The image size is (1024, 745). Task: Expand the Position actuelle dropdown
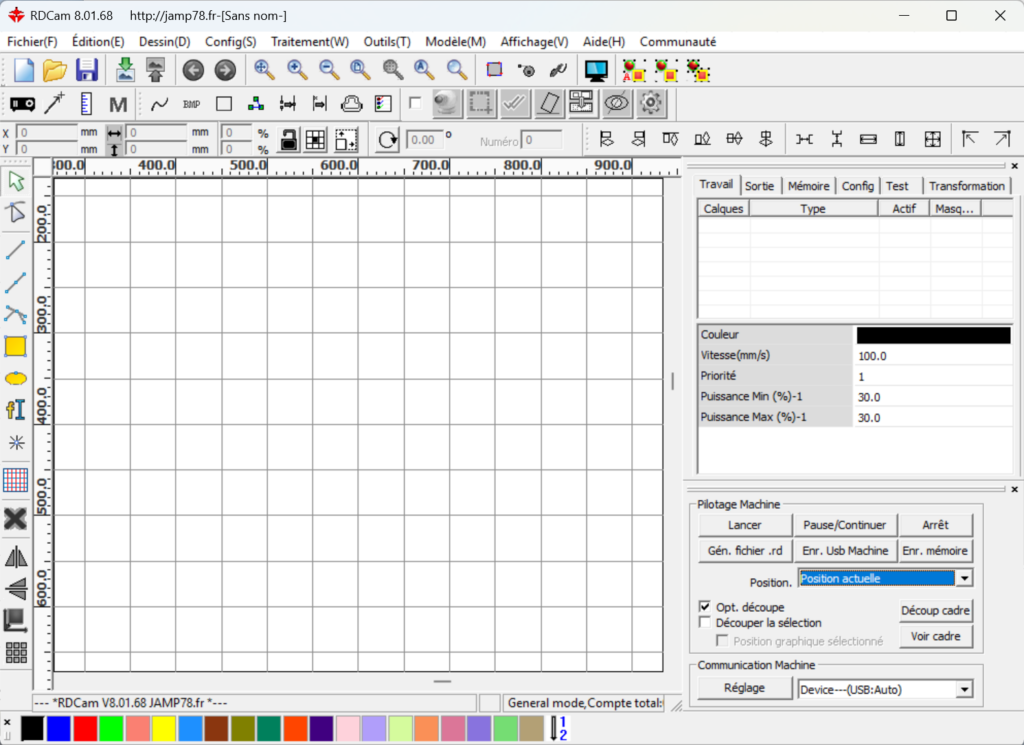[x=964, y=579]
